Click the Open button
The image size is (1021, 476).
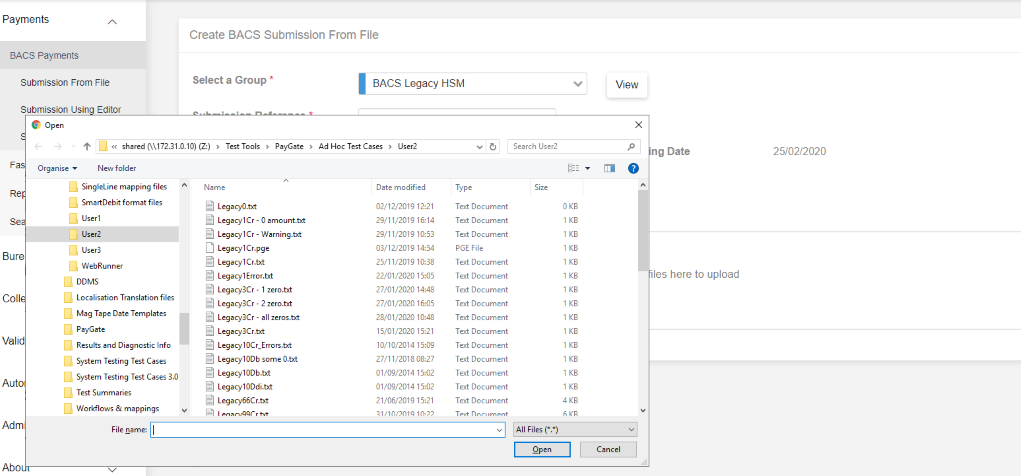(542, 449)
